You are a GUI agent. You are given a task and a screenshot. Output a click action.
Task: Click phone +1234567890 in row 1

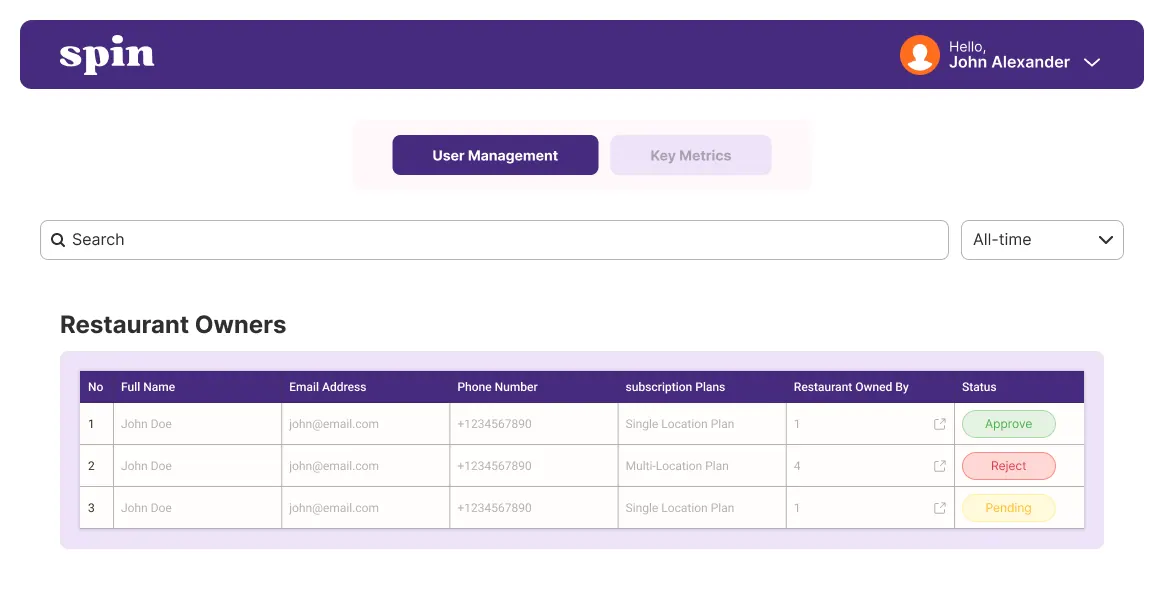tap(494, 424)
